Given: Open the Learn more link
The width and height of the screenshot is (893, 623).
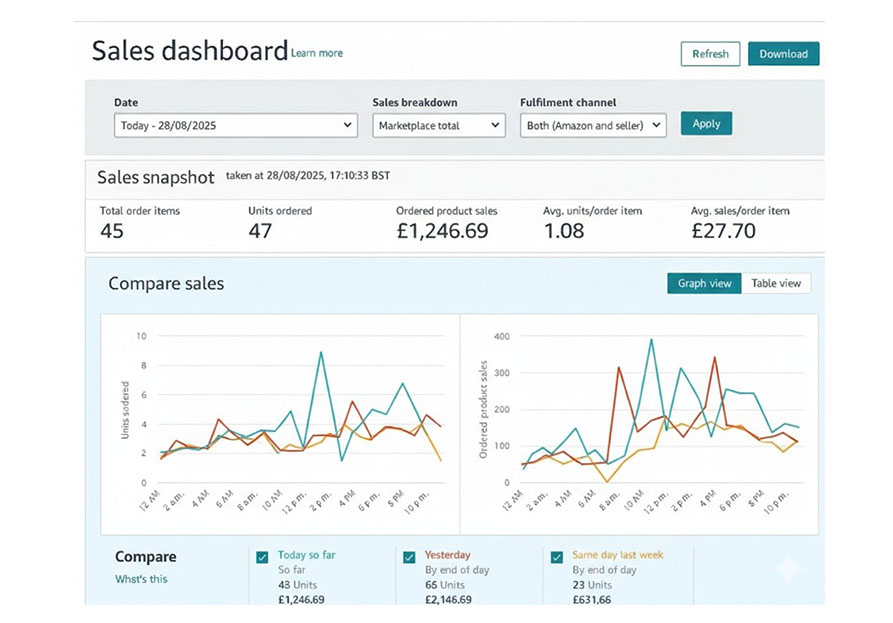Looking at the screenshot, I should point(317,53).
